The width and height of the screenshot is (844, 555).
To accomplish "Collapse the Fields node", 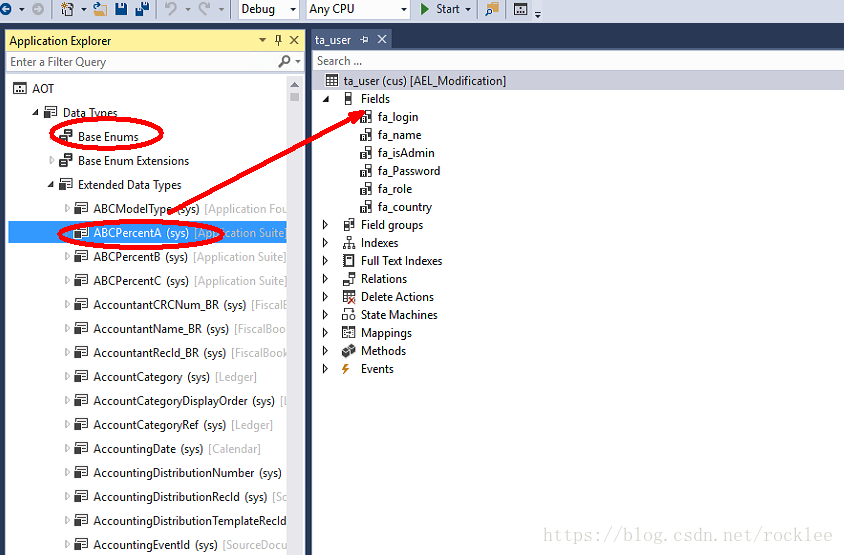I will [326, 99].
